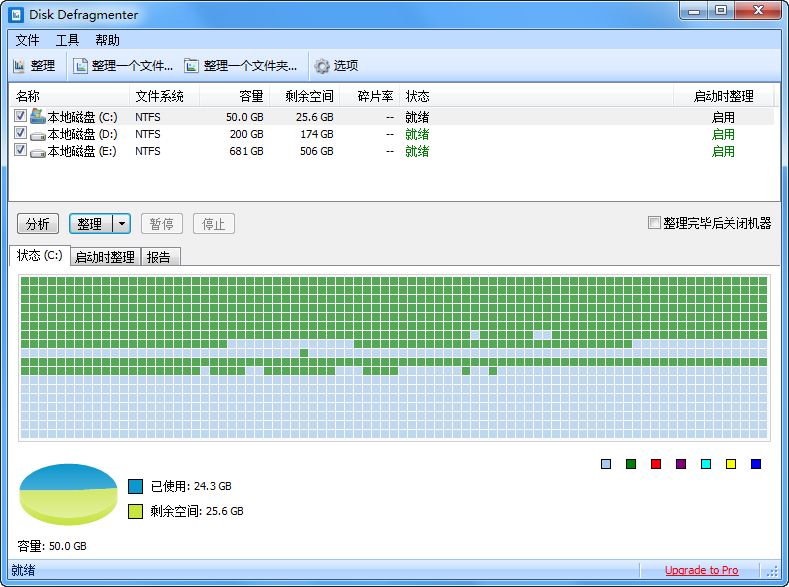Click the 174 GB free space cell
Screen dimensions: 789x587
317,134
